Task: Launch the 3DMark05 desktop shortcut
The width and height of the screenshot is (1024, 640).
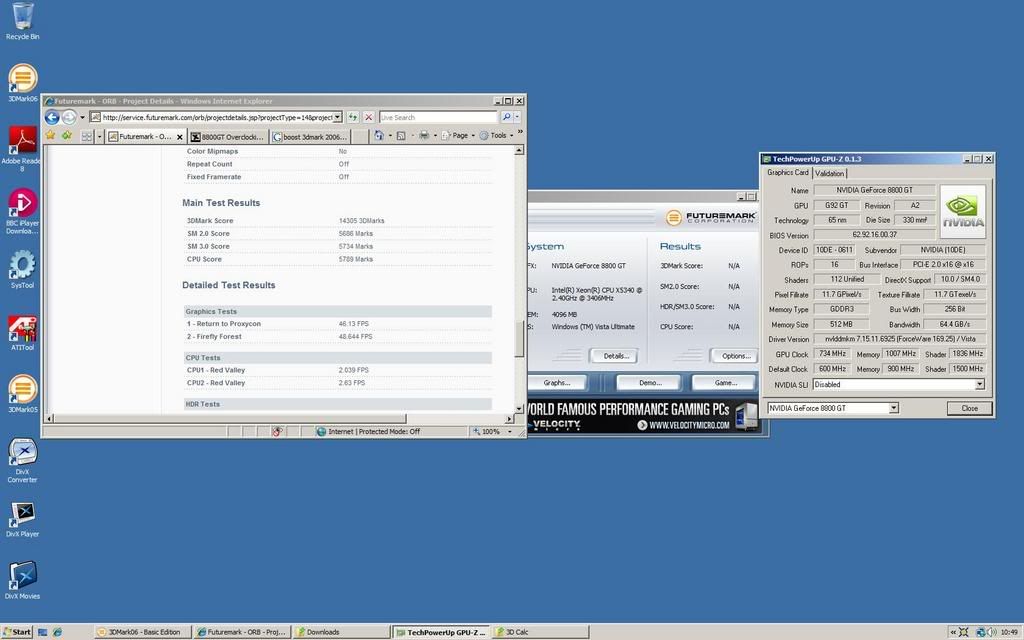Action: (x=22, y=393)
